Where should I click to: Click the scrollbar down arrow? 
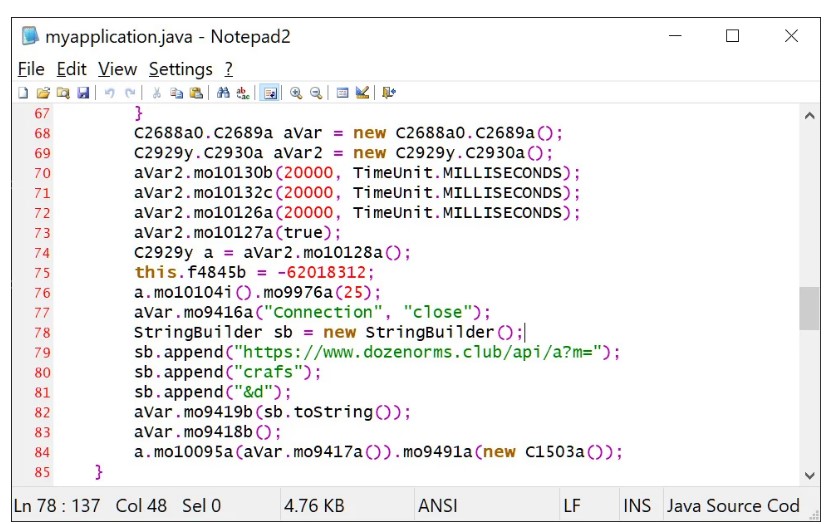pyautogui.click(x=810, y=476)
